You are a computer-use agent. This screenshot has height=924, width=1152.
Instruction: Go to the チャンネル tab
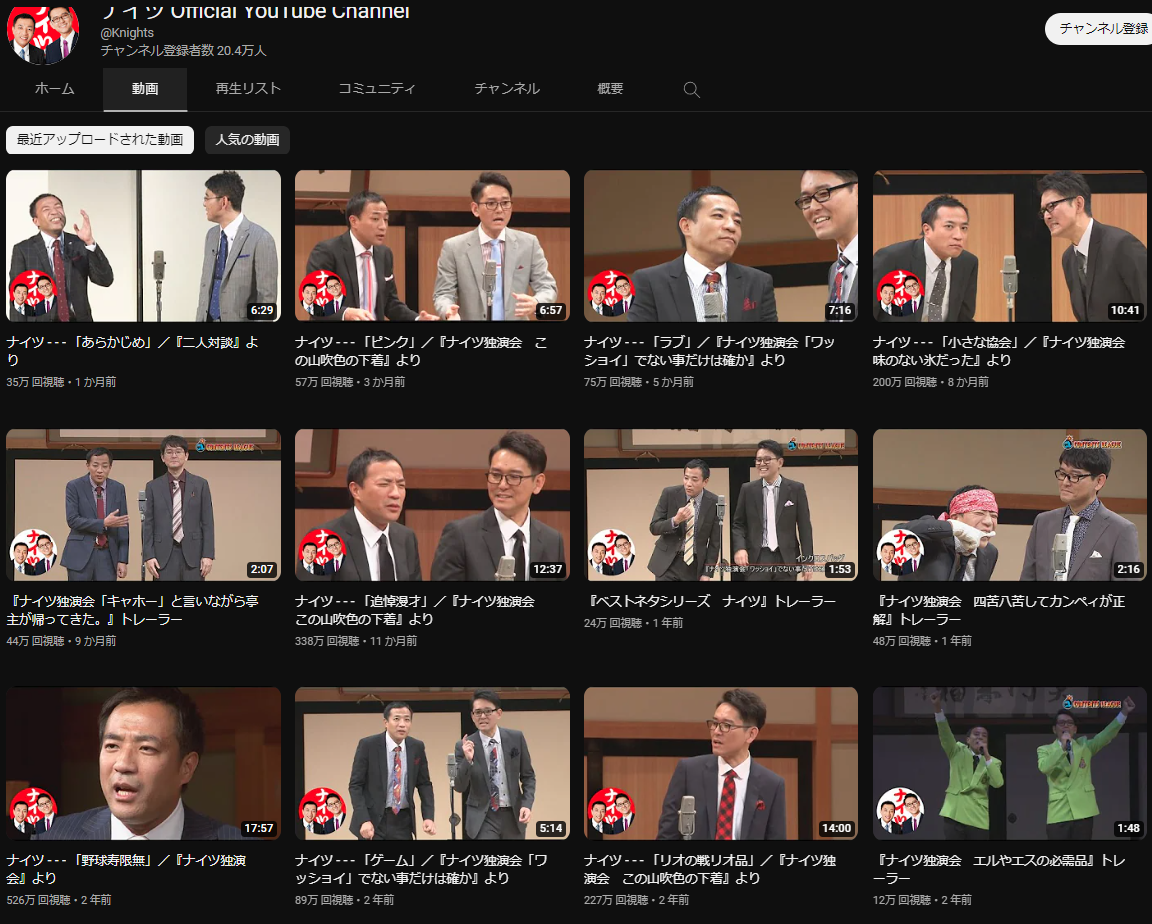(x=507, y=89)
